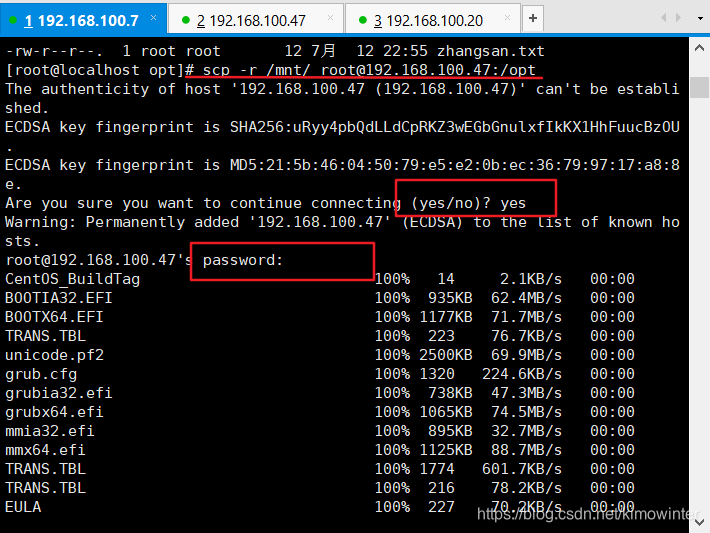
Task: Click the root@192.168.100.47:/opt destination text
Action: [428, 70]
